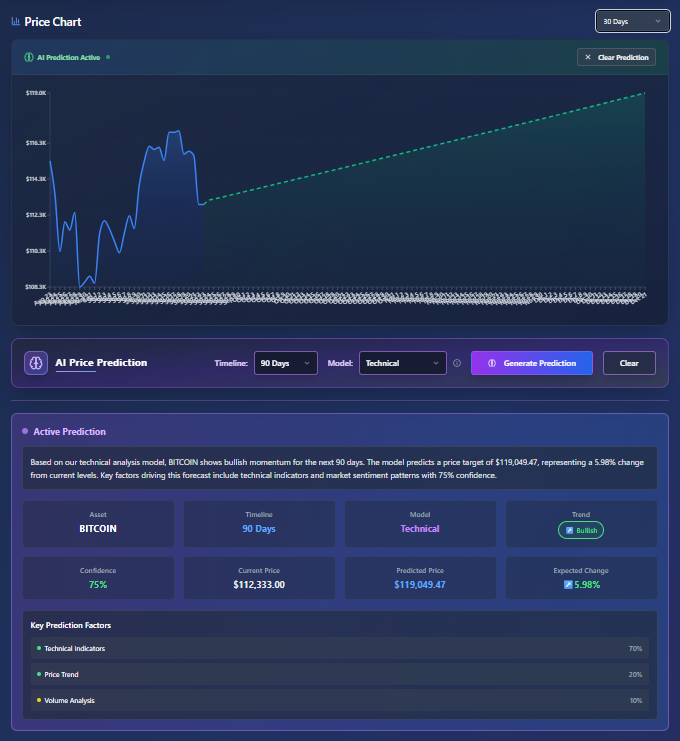Click the Clear button in prediction panel
This screenshot has height=741, width=680.
(x=629, y=363)
